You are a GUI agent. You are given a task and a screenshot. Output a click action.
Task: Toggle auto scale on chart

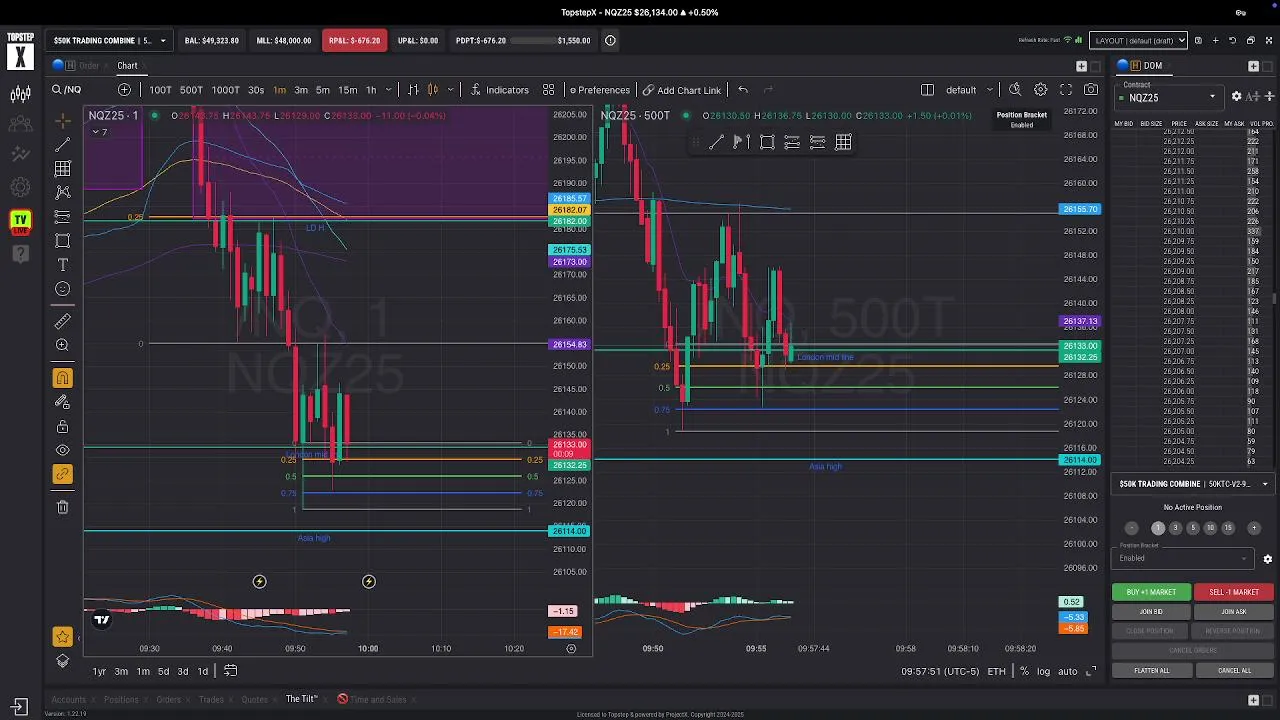(1067, 671)
